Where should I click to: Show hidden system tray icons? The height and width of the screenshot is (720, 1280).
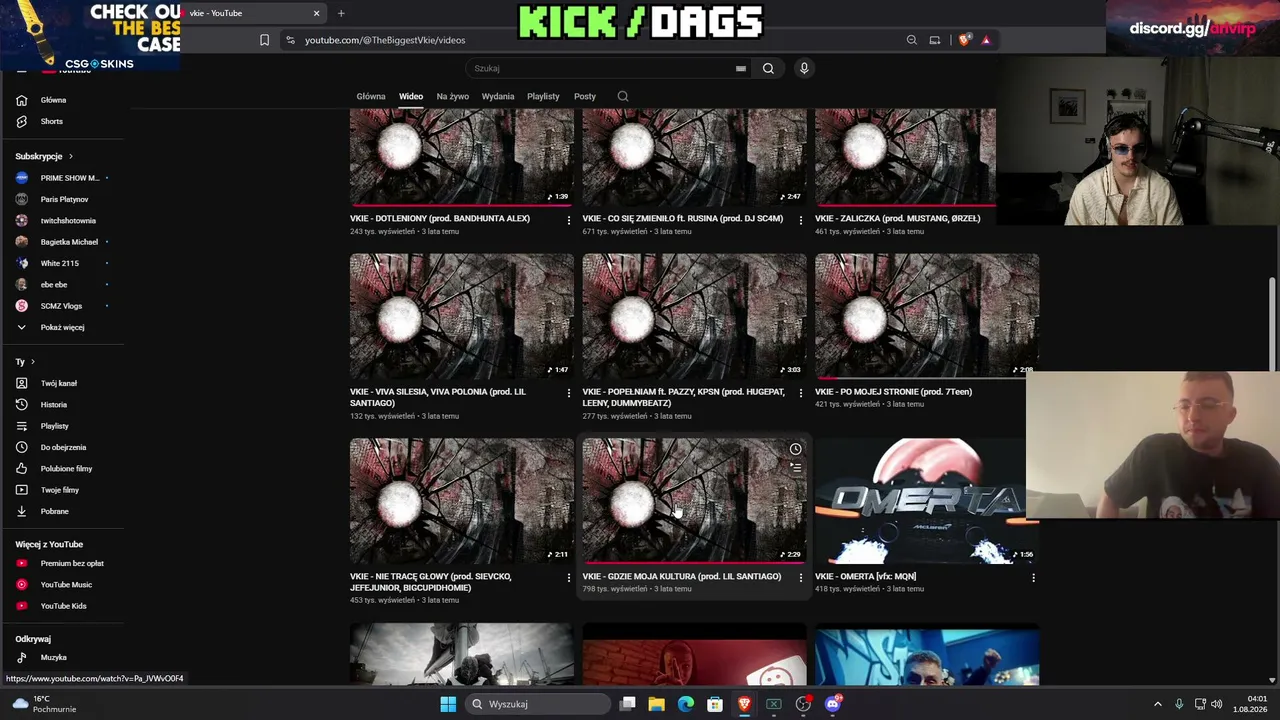coord(1158,704)
